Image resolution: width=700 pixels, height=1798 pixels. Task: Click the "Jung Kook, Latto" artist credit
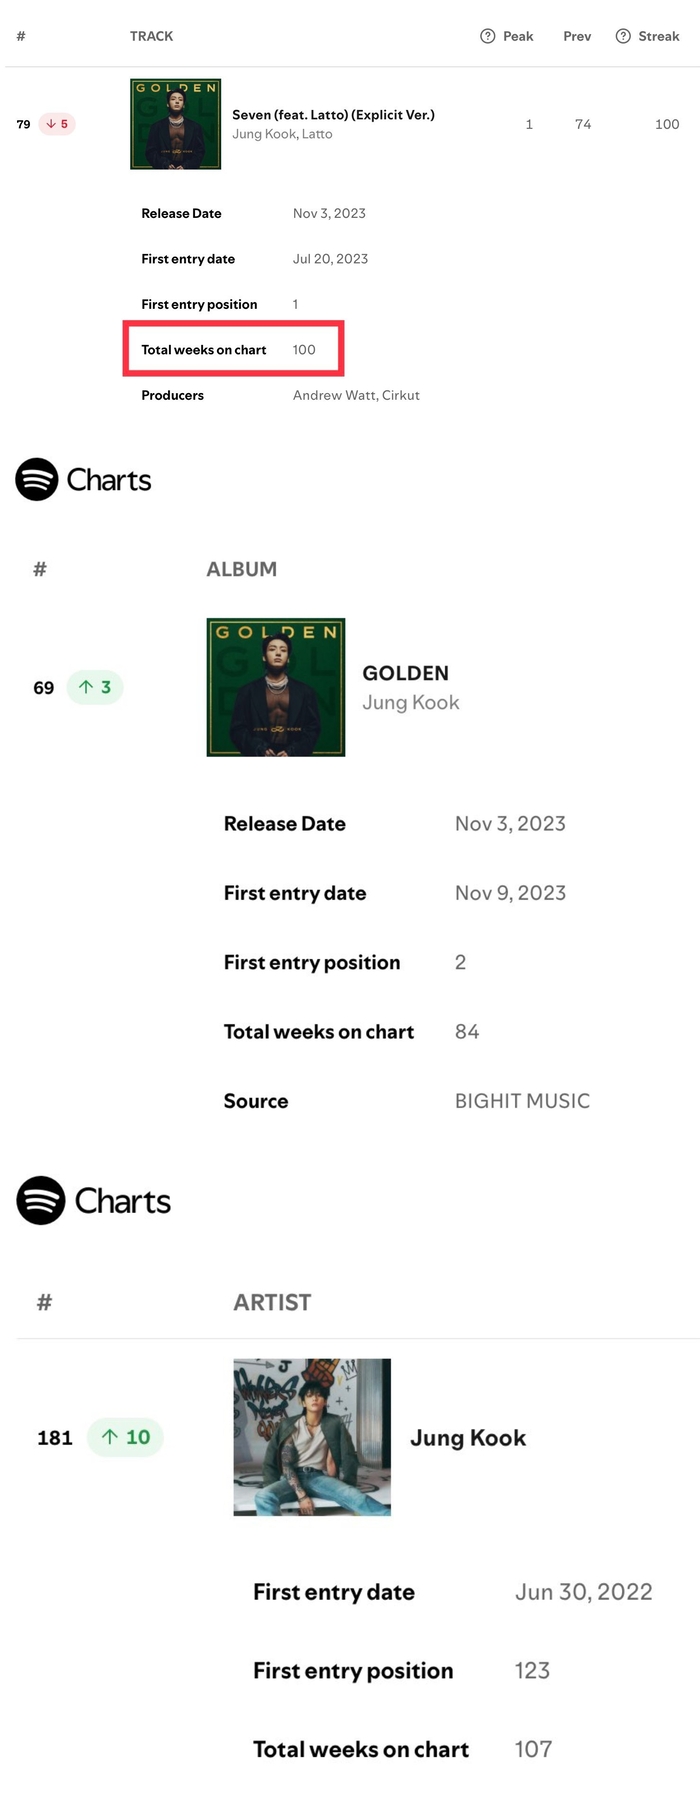point(282,134)
